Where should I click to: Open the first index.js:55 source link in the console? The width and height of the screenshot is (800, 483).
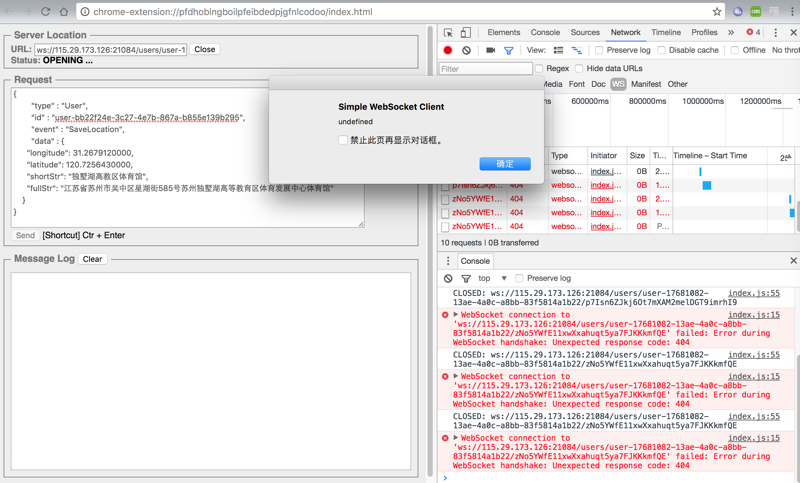[x=754, y=293]
